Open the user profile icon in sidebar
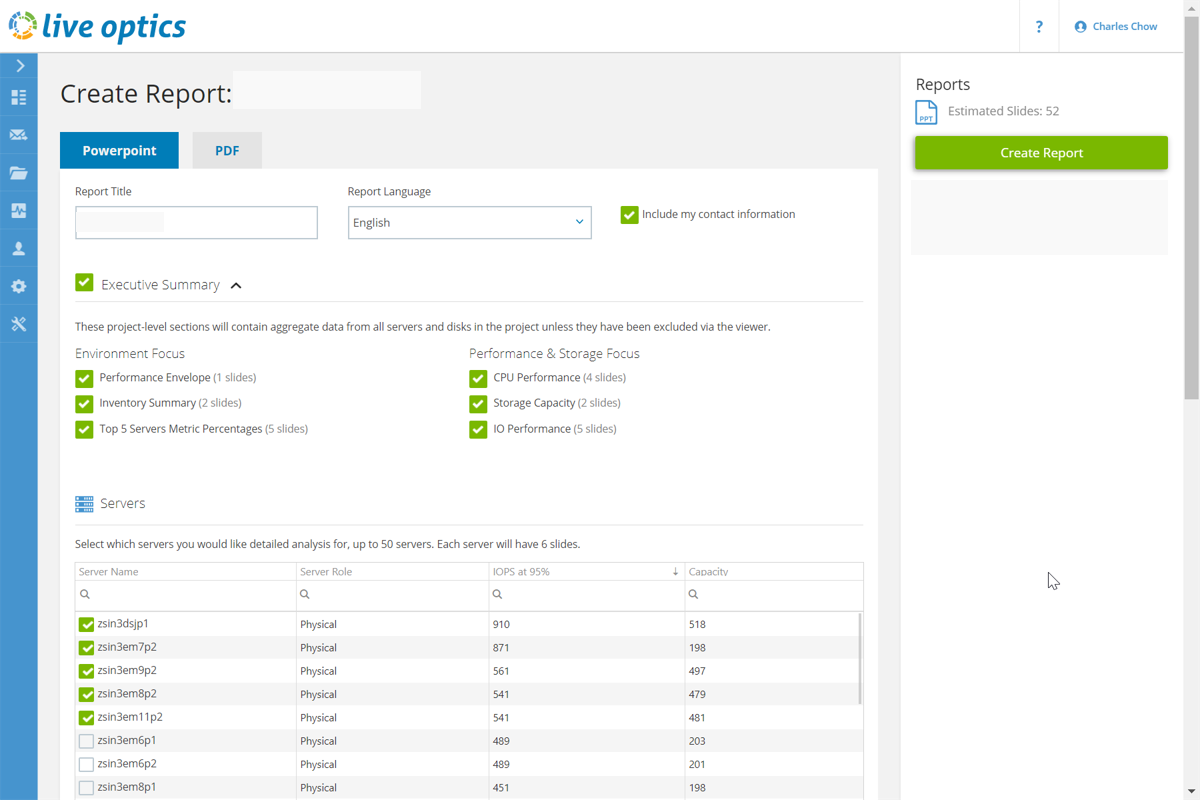The image size is (1200, 800). click(19, 248)
